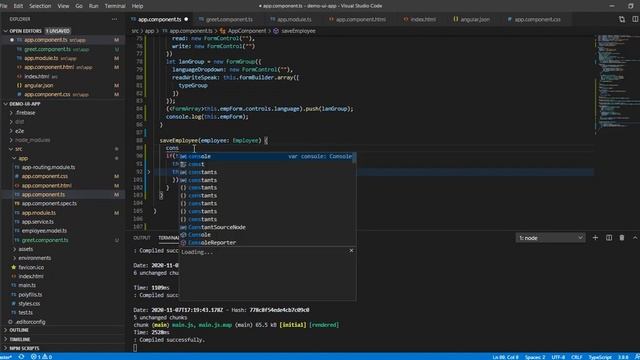Change indentation via 'Spaces: 2'
640x360 pixels.
click(535, 357)
